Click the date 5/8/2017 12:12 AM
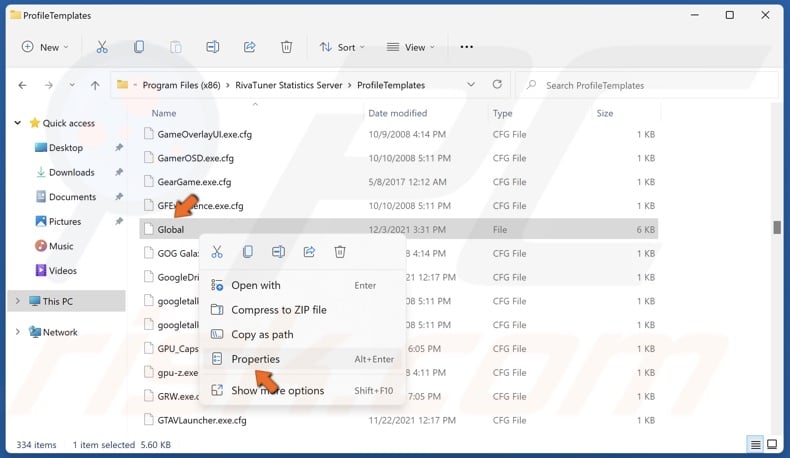The height and width of the screenshot is (458, 790). pyautogui.click(x=407, y=181)
